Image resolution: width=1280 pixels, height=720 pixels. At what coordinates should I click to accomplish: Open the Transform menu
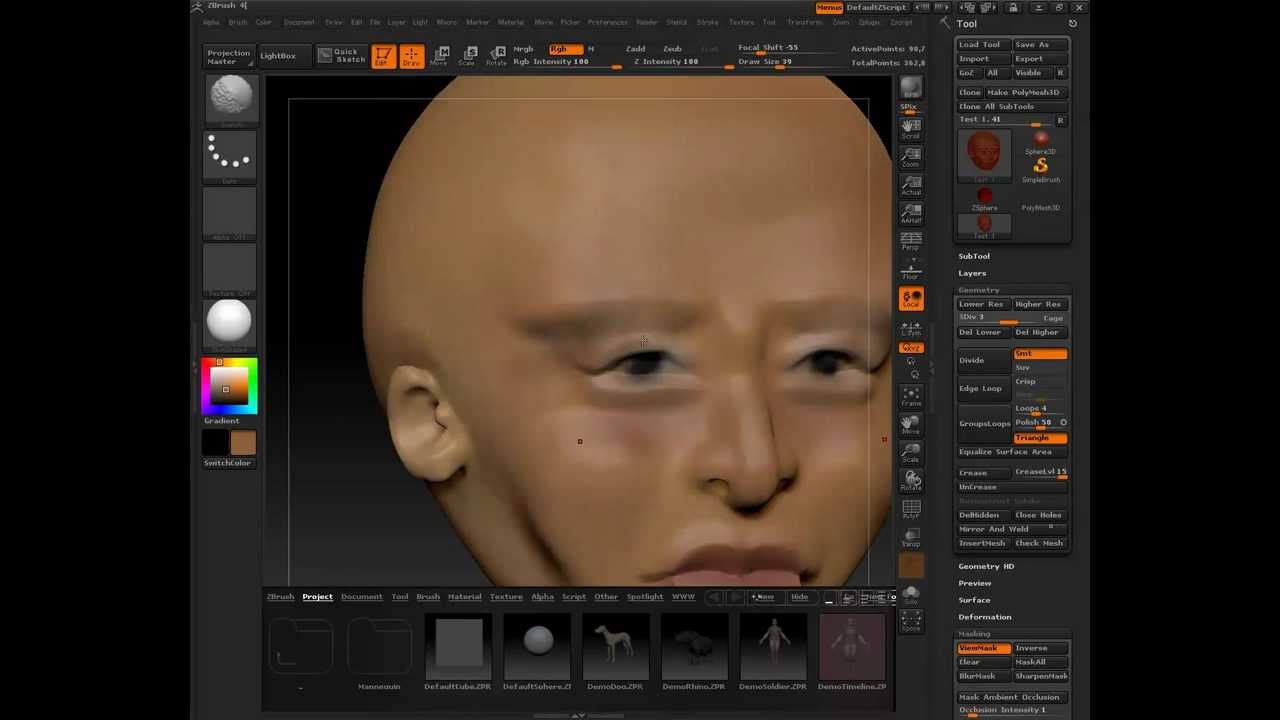[x=804, y=22]
